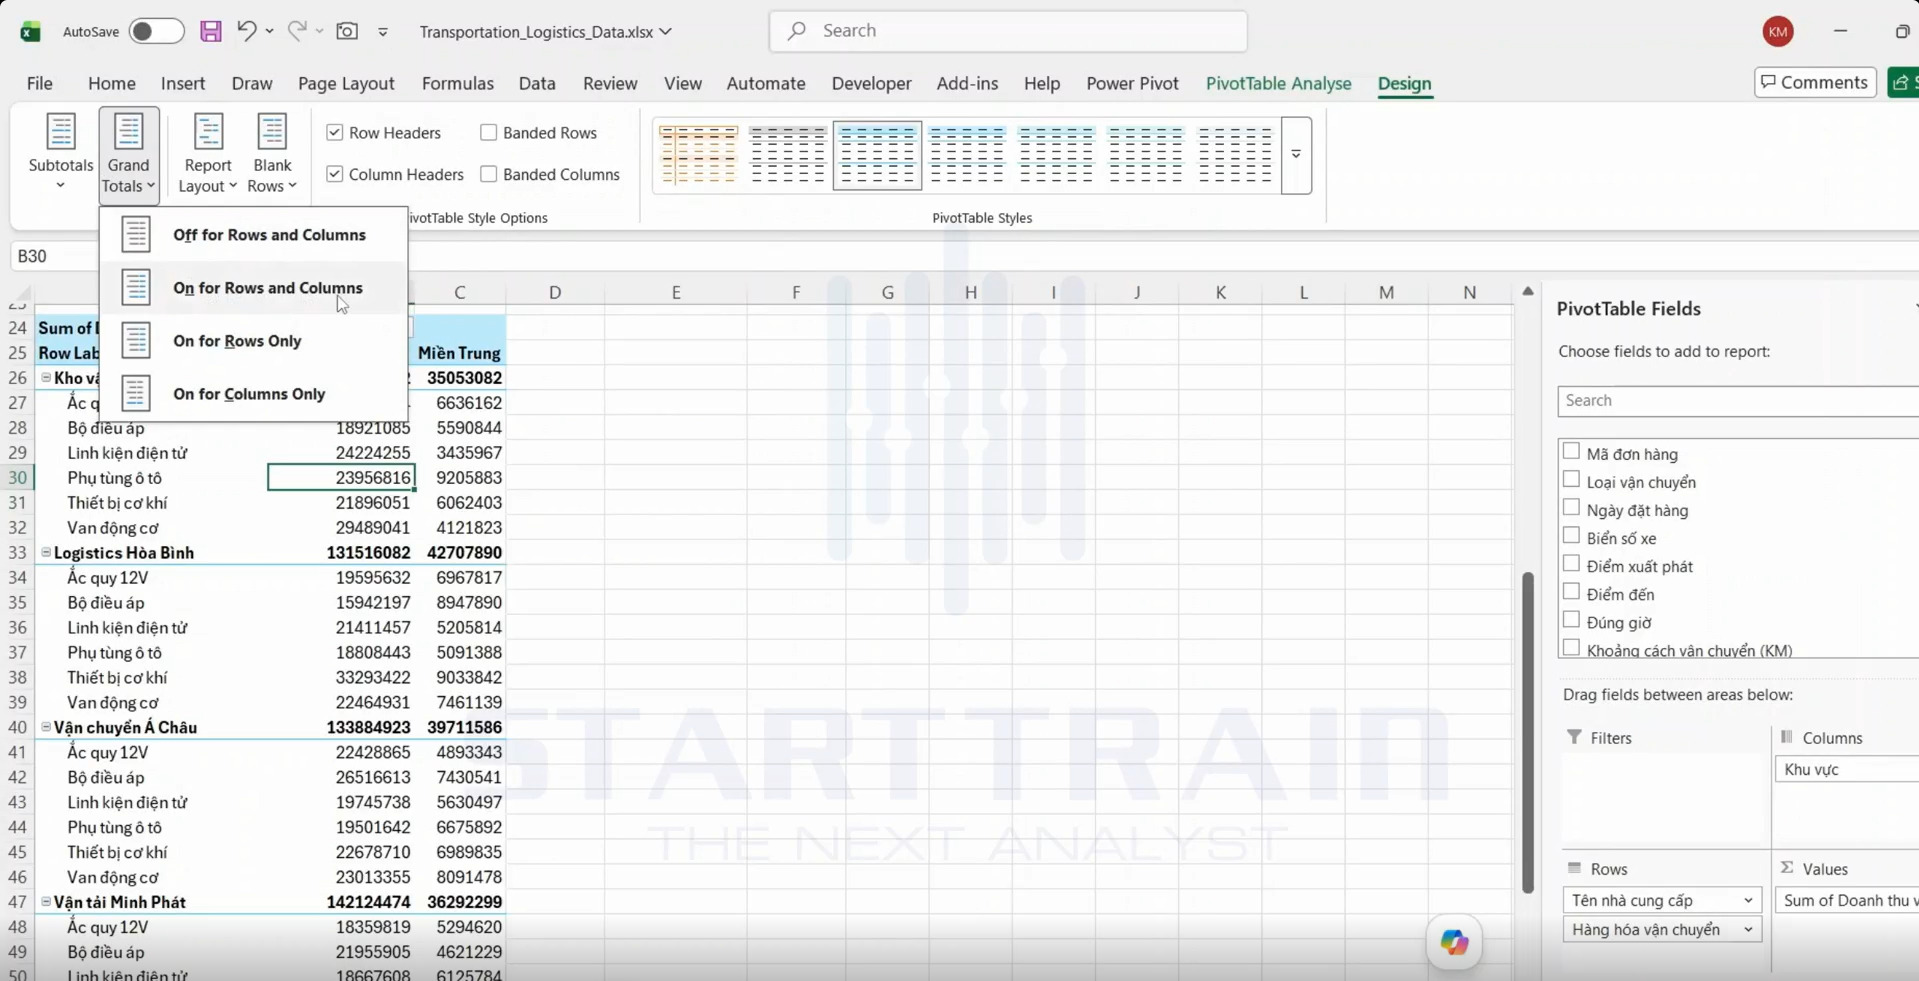Open the Subtotals button in ribbon

tap(61, 152)
